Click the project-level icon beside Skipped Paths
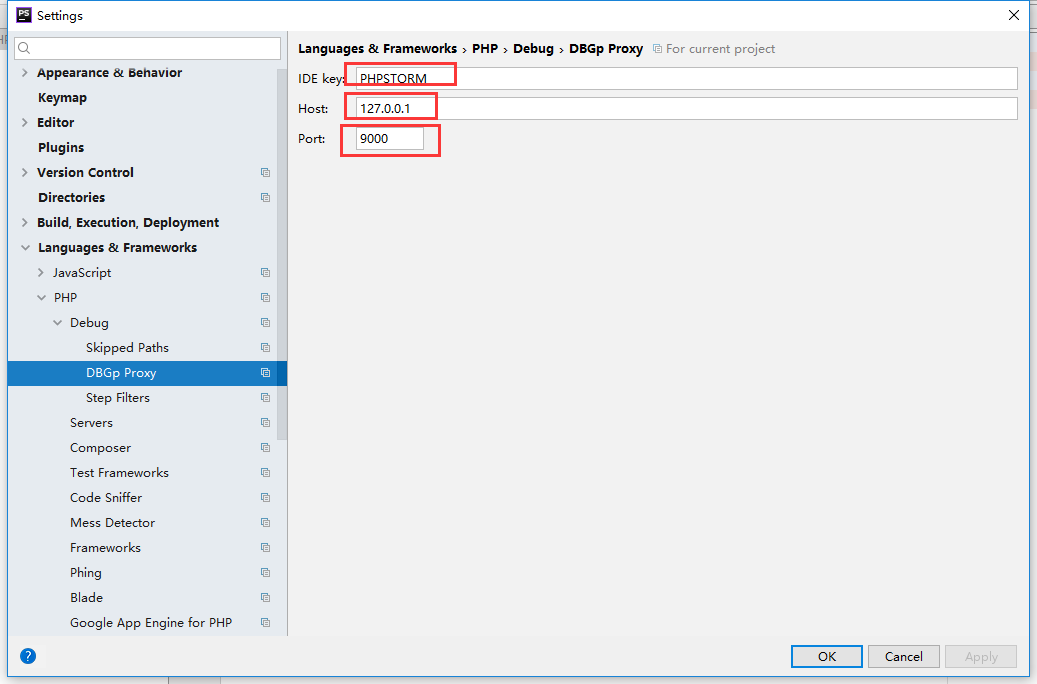This screenshot has width=1037, height=684. coord(265,348)
